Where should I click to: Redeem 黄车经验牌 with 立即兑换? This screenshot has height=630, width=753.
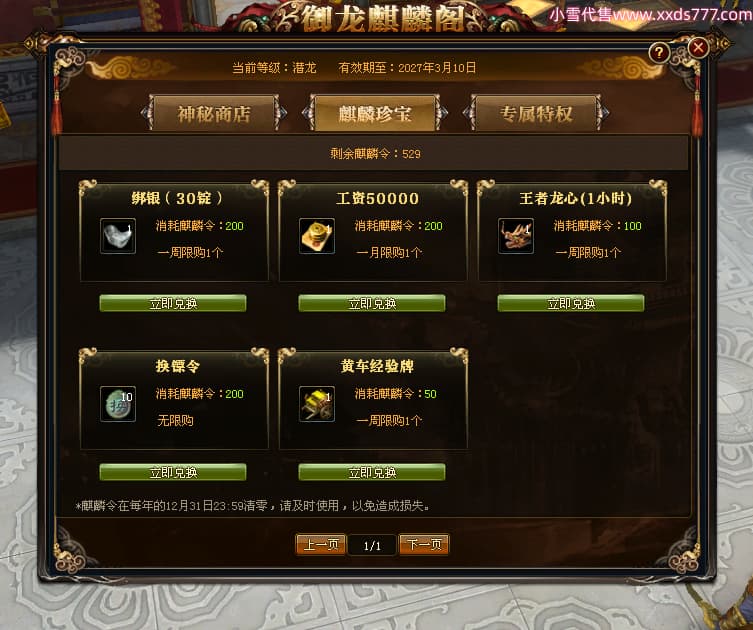(372, 472)
